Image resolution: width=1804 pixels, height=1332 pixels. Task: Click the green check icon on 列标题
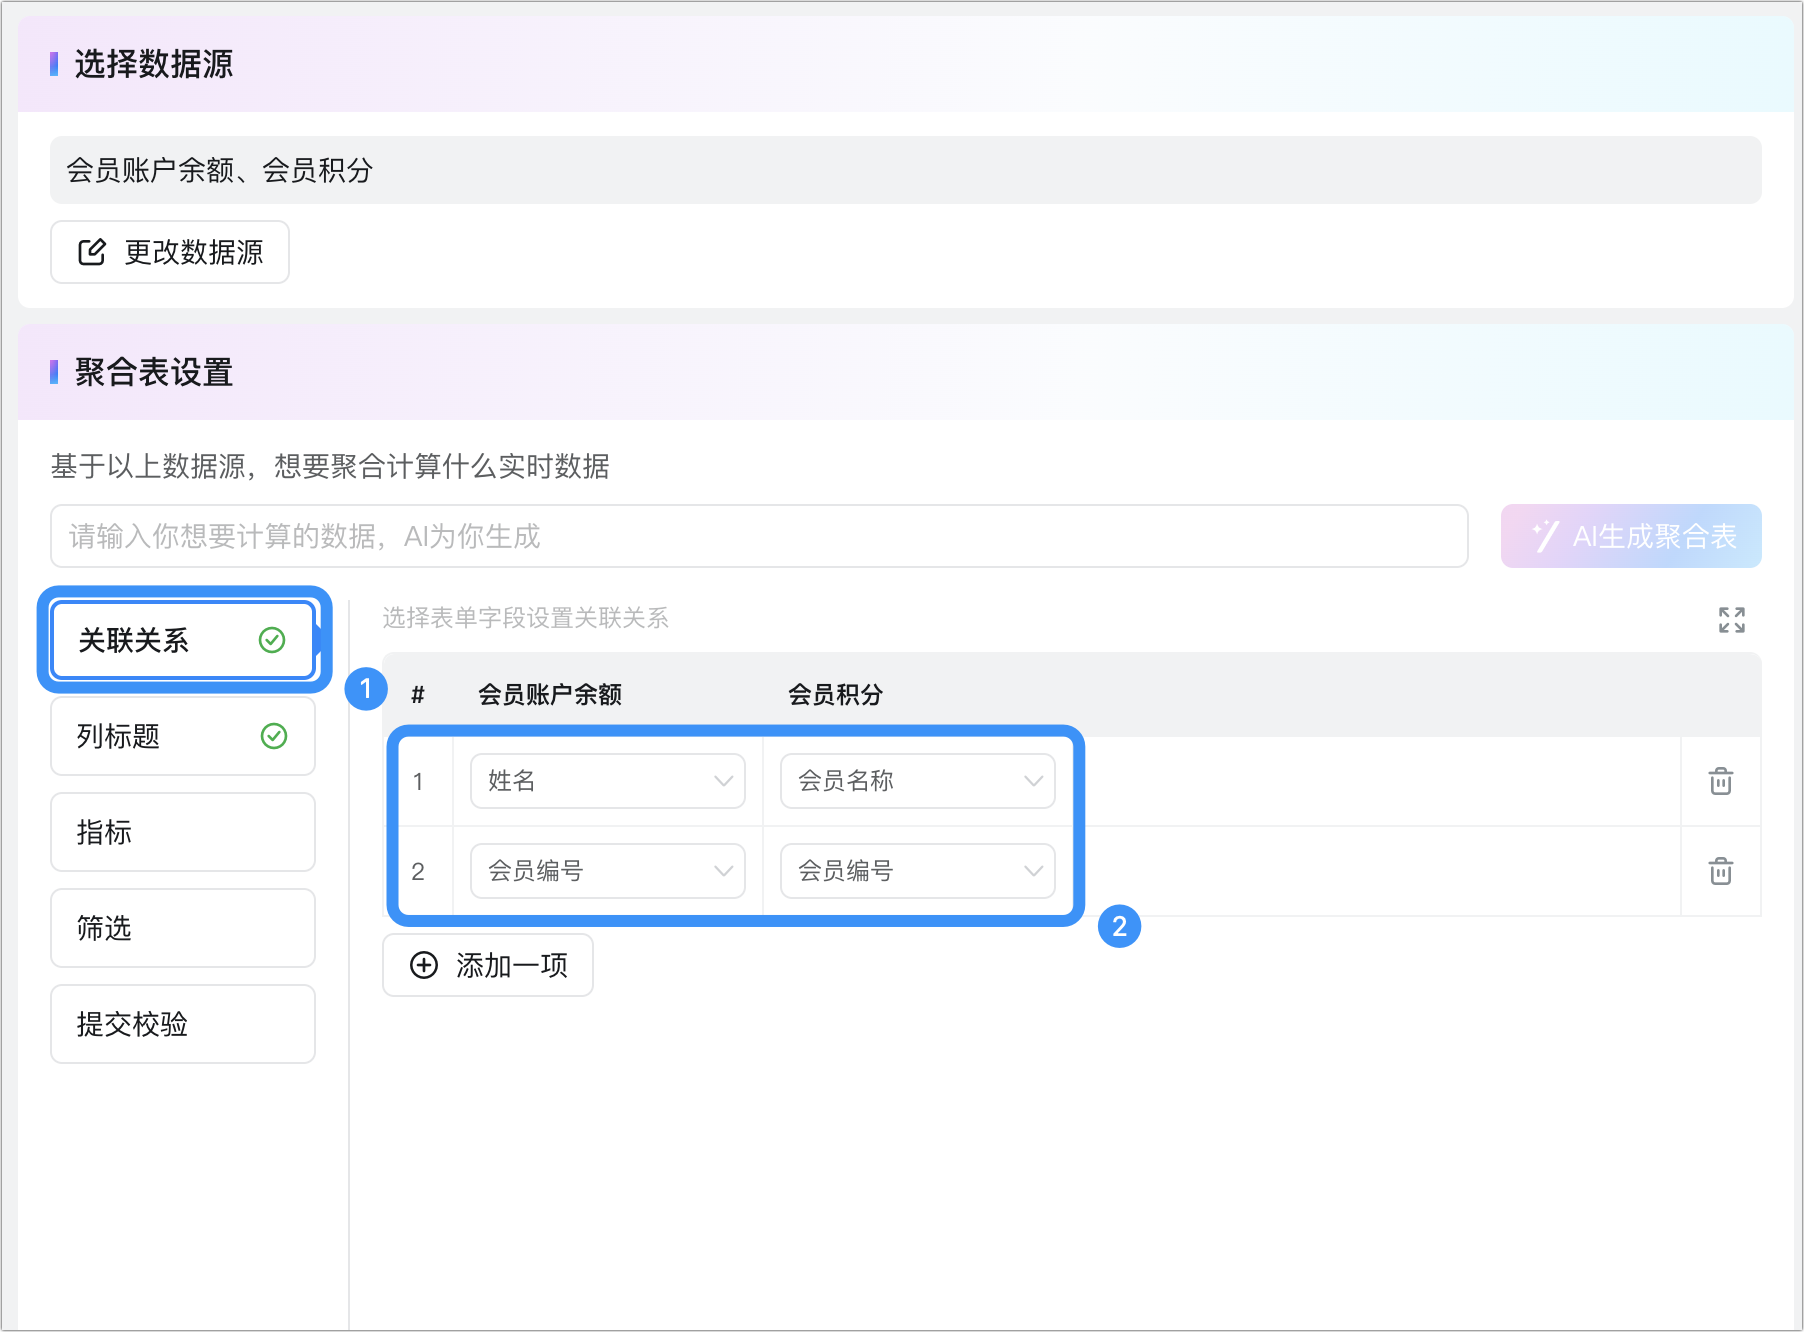[x=274, y=736]
